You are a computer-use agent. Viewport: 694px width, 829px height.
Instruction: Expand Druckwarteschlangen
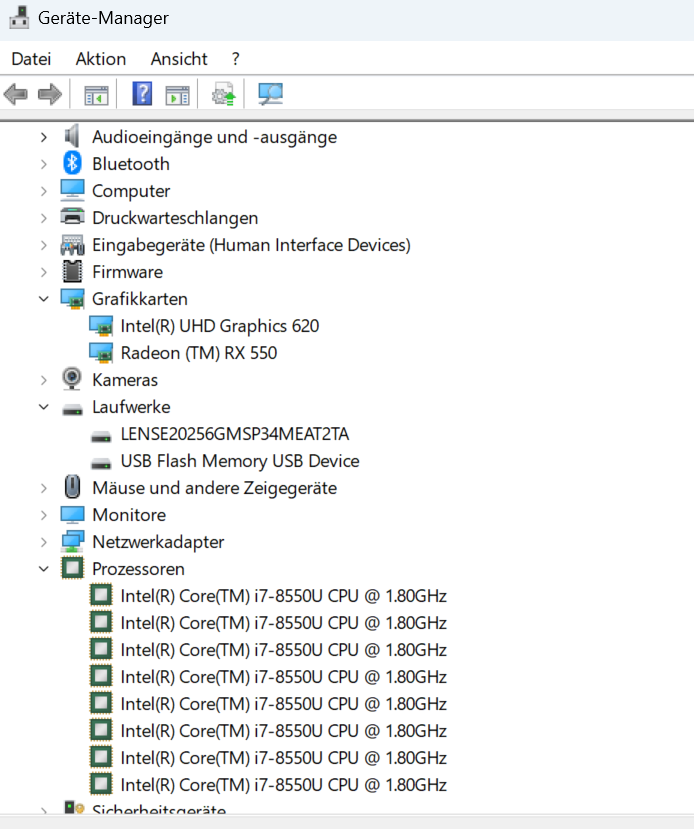44,218
